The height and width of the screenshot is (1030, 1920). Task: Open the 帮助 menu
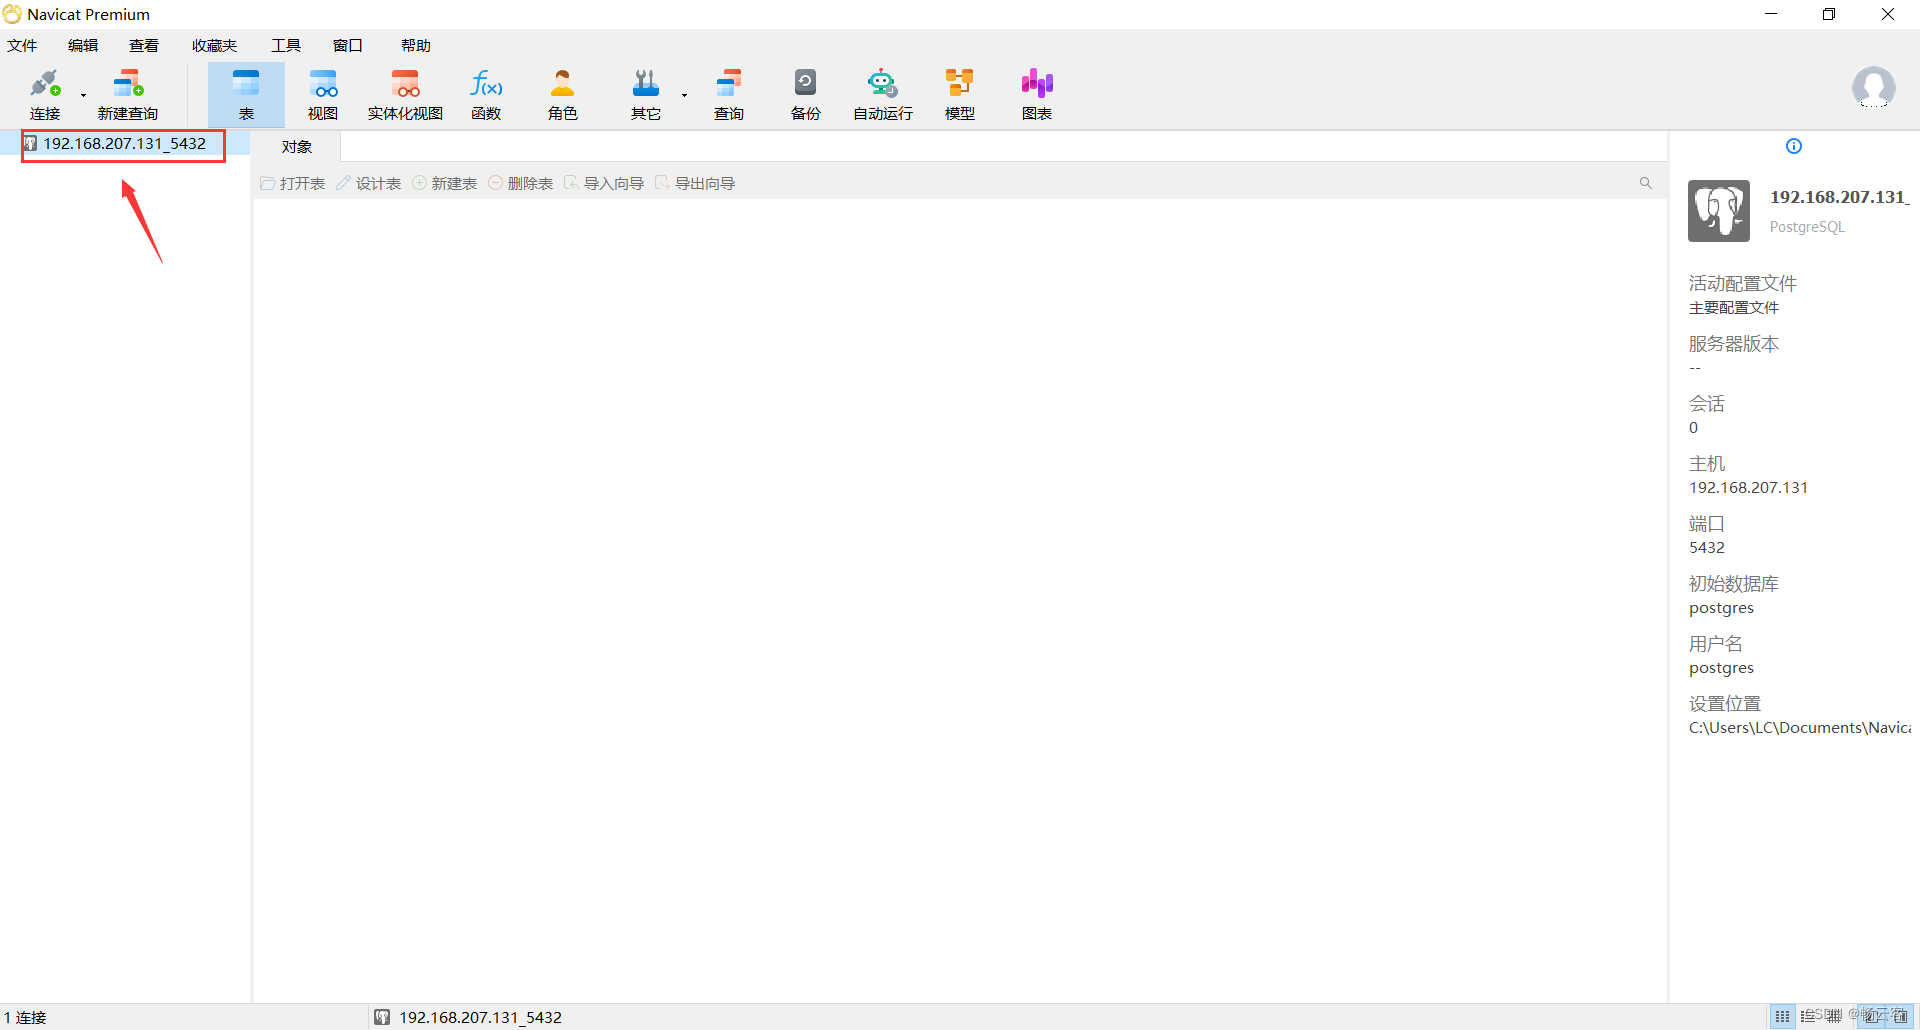pyautogui.click(x=416, y=46)
